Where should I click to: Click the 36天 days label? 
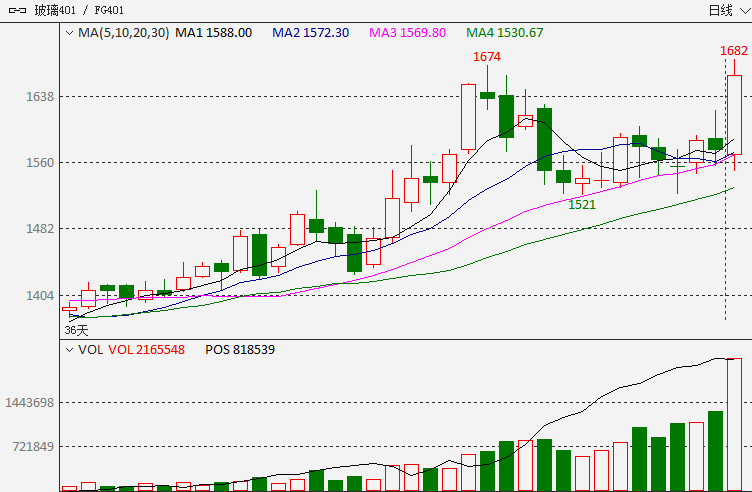[77, 330]
